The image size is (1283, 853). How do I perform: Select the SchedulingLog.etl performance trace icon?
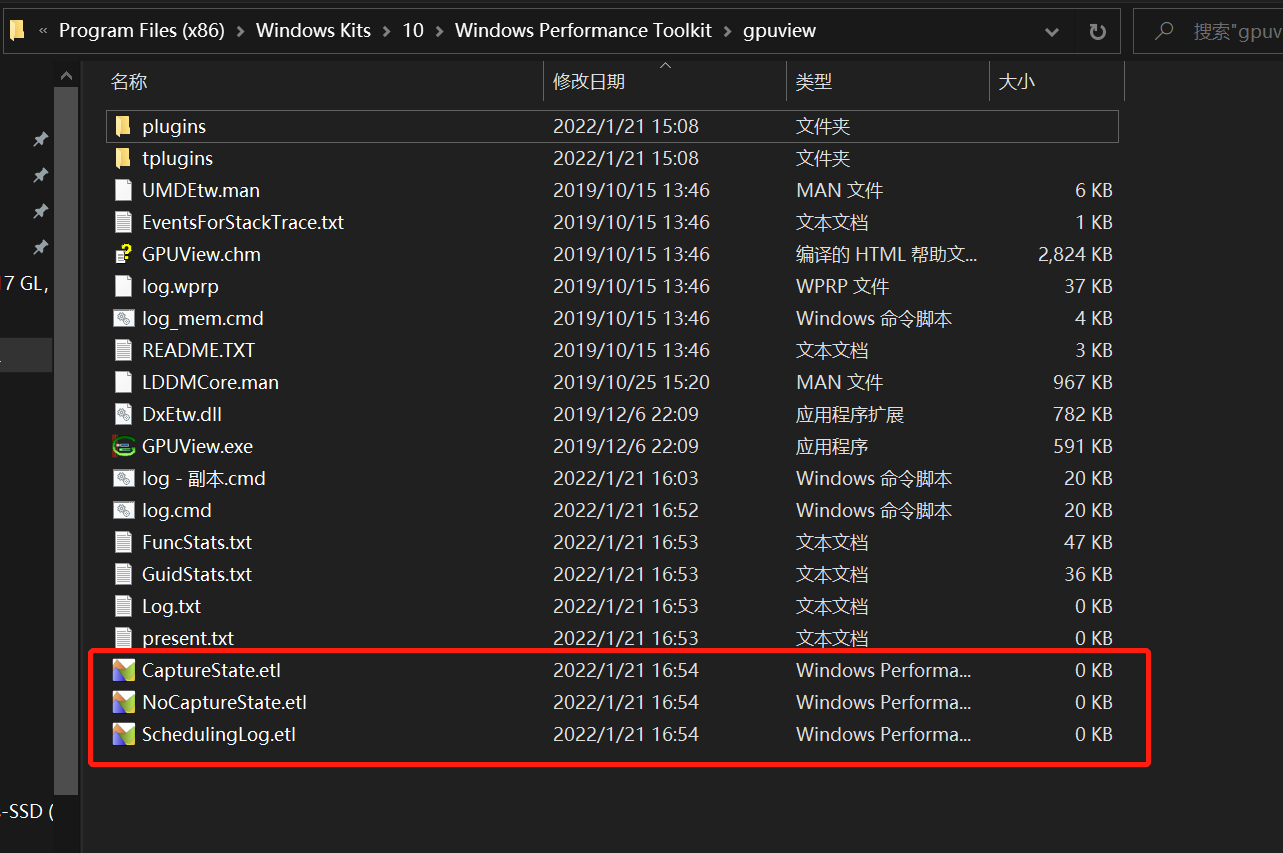[123, 734]
